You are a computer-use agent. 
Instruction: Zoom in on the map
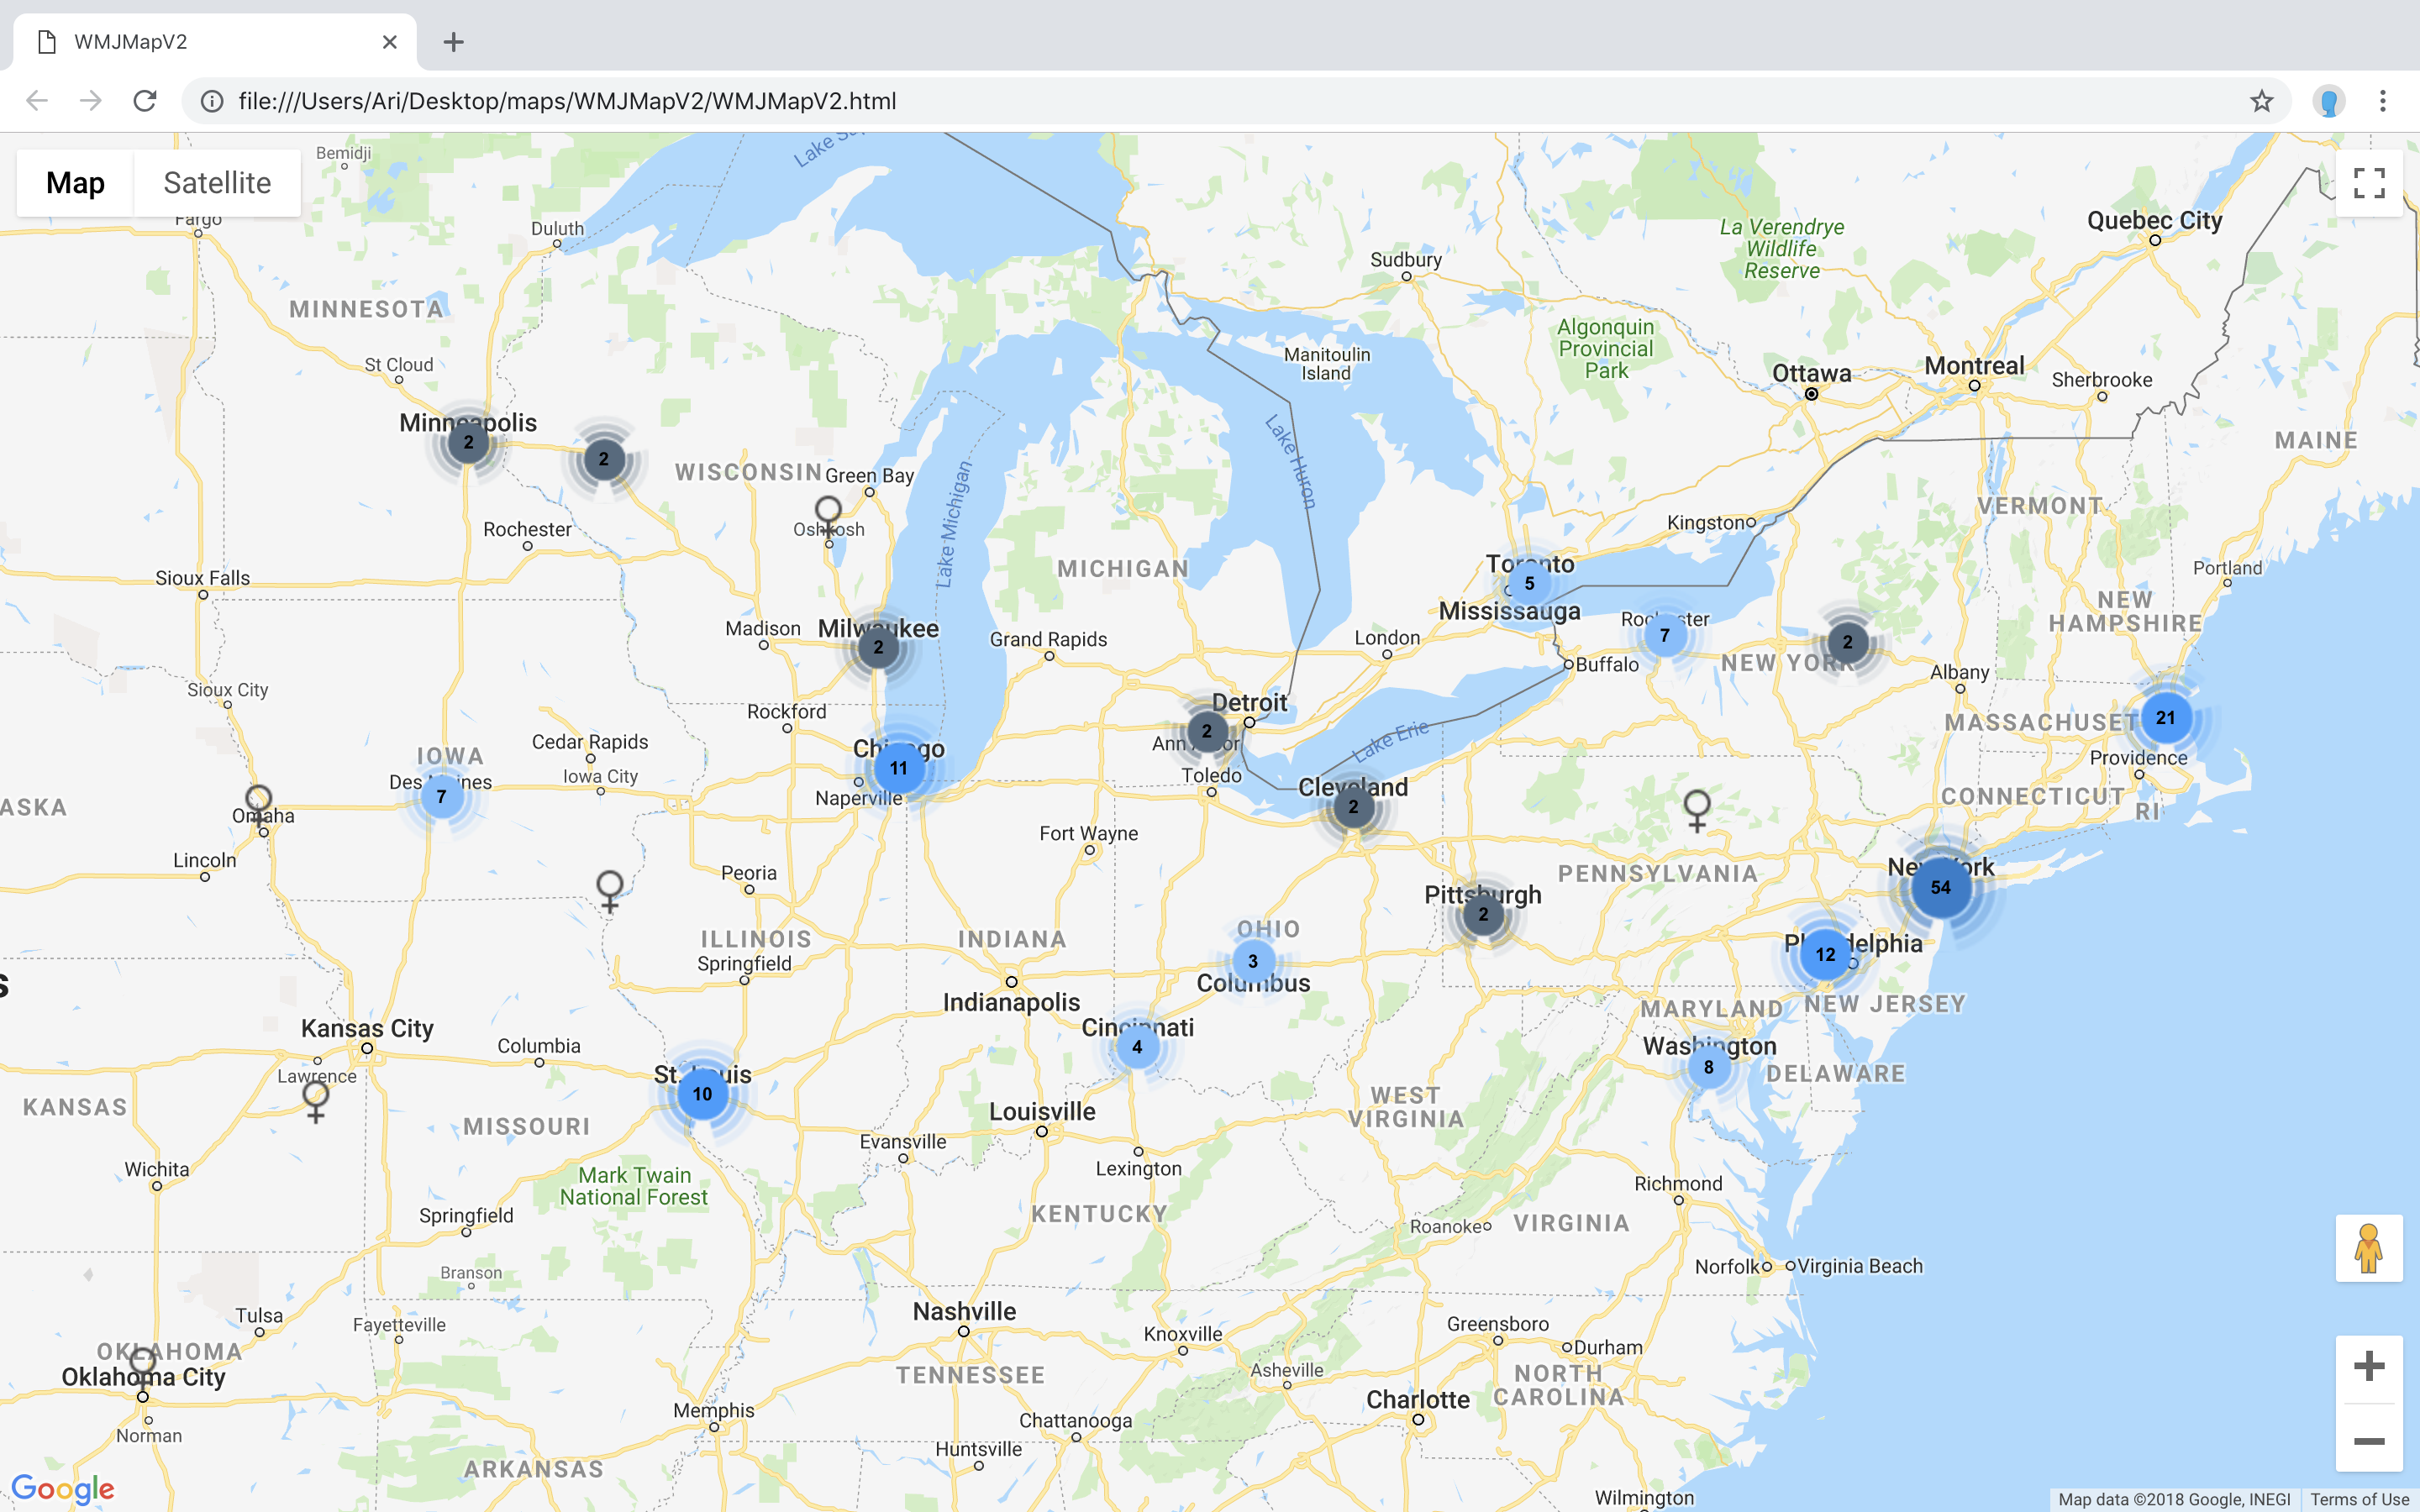click(2369, 1366)
